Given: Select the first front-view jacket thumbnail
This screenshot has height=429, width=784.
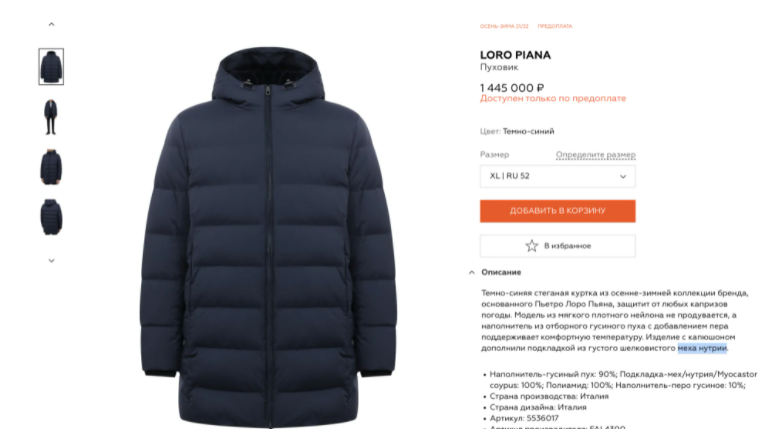Looking at the screenshot, I should pyautogui.click(x=51, y=66).
